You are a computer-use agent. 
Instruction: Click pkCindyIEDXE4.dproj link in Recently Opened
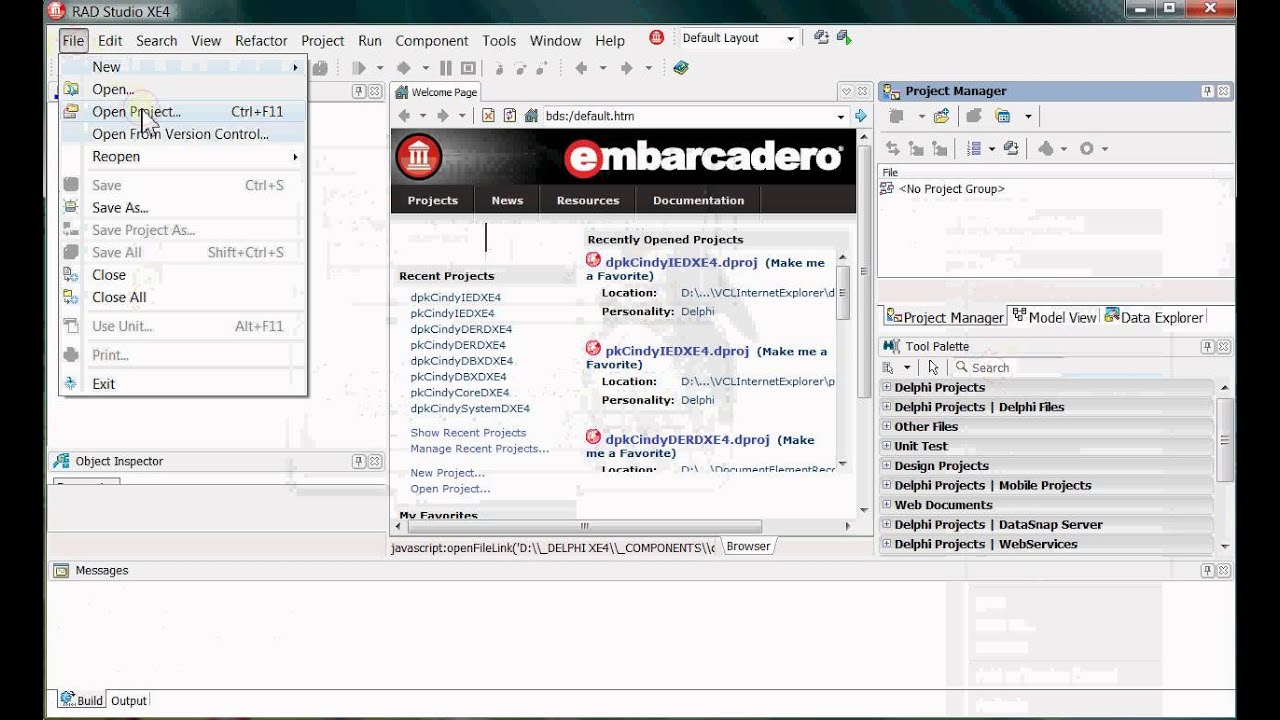click(x=677, y=351)
